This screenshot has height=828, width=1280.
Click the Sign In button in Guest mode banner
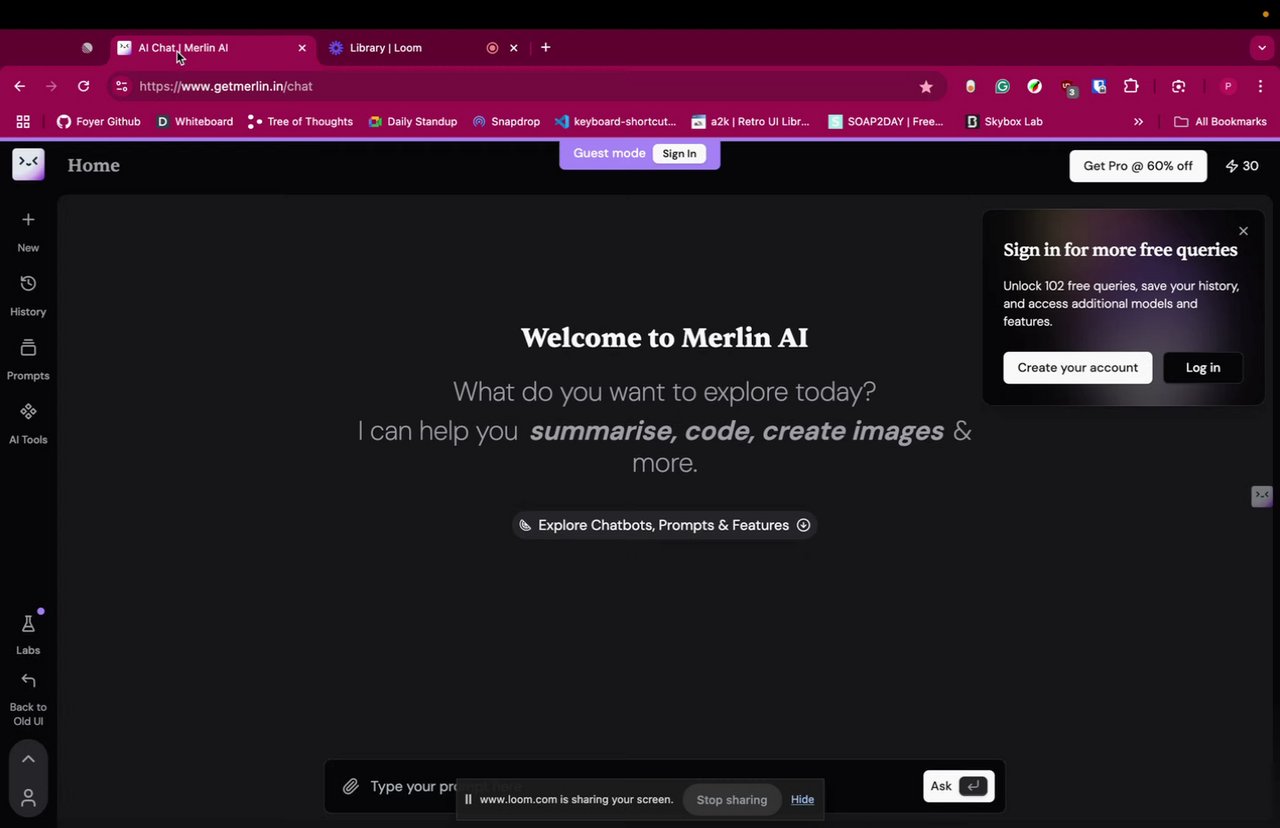pos(679,153)
